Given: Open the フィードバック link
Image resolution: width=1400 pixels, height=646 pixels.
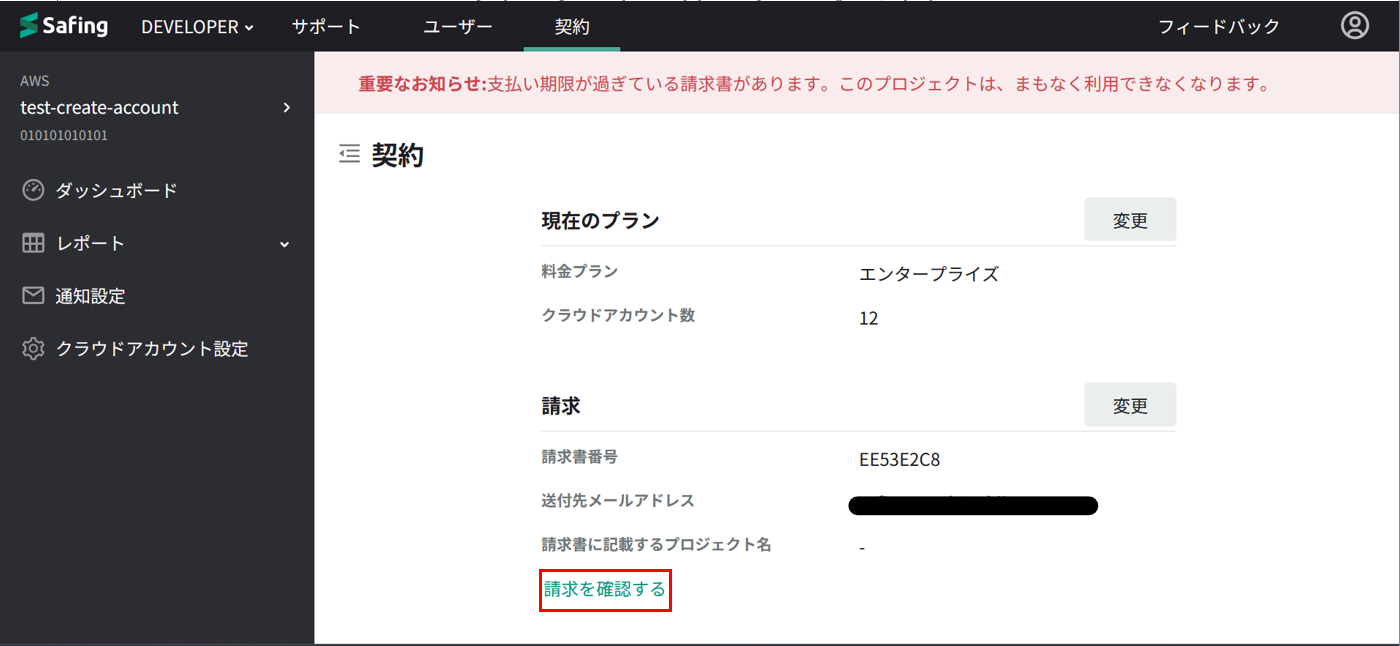Looking at the screenshot, I should pyautogui.click(x=1219, y=27).
